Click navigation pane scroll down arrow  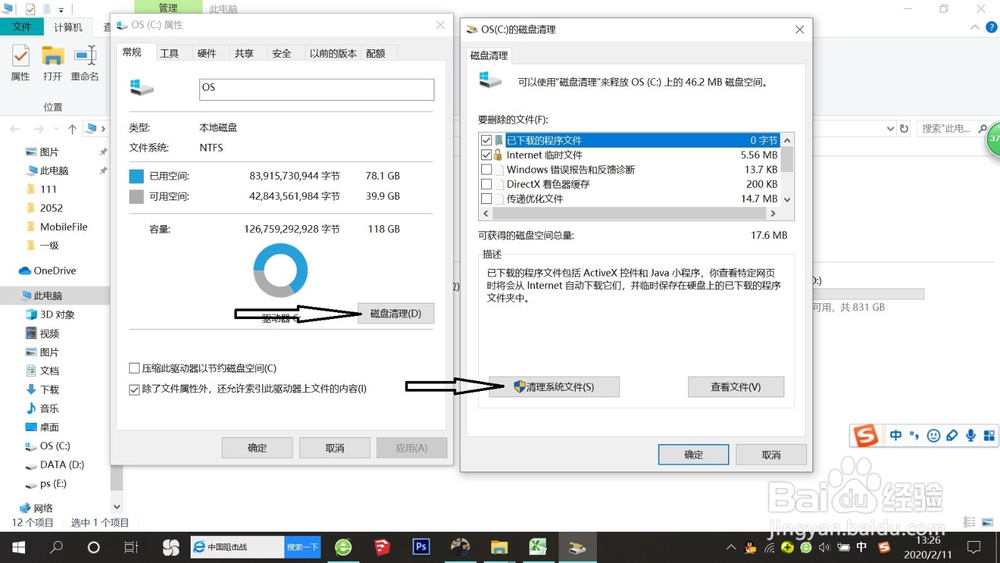tap(117, 507)
